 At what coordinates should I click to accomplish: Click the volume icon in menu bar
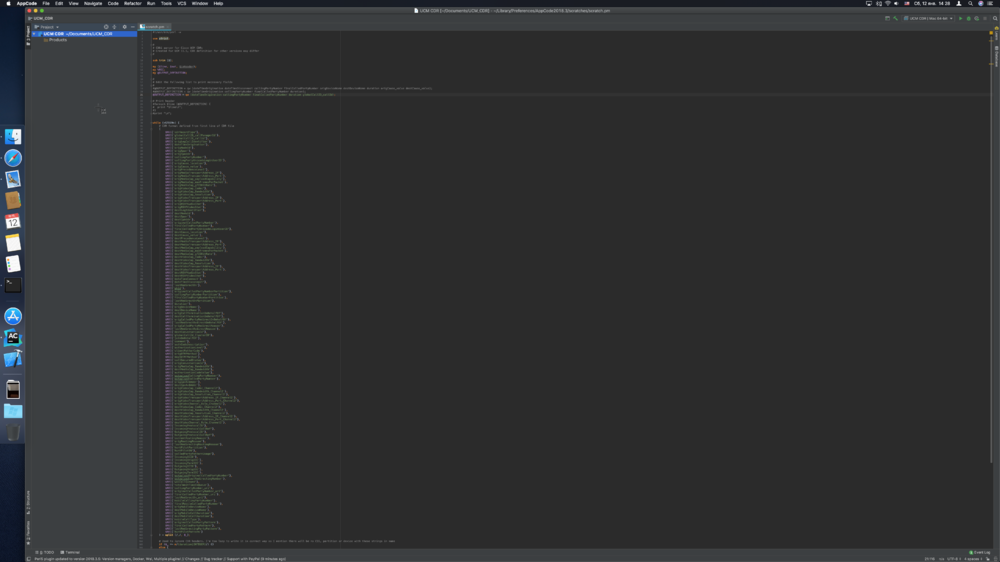897,3
